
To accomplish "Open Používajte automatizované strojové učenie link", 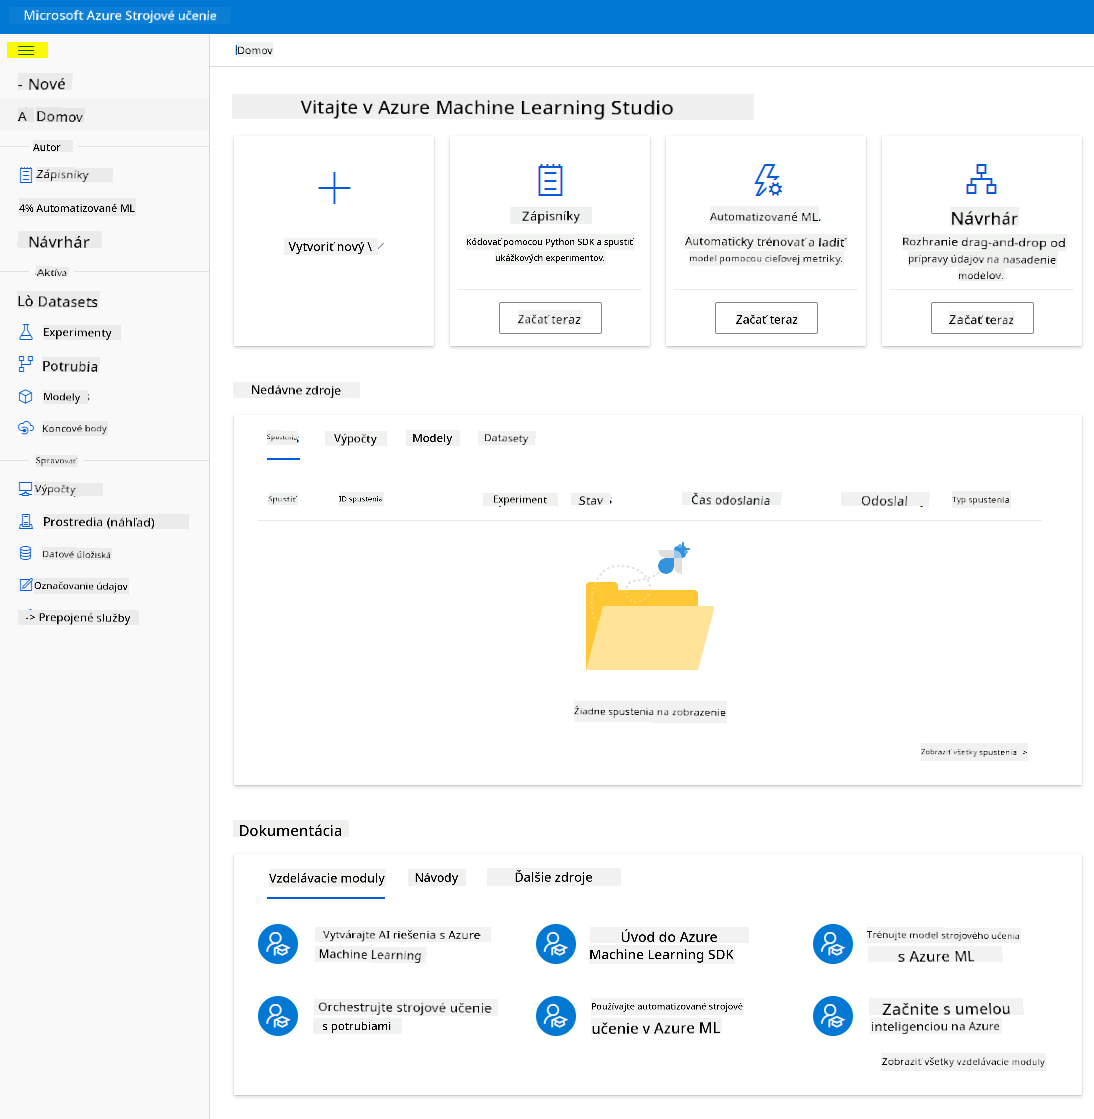I will coord(667,1017).
